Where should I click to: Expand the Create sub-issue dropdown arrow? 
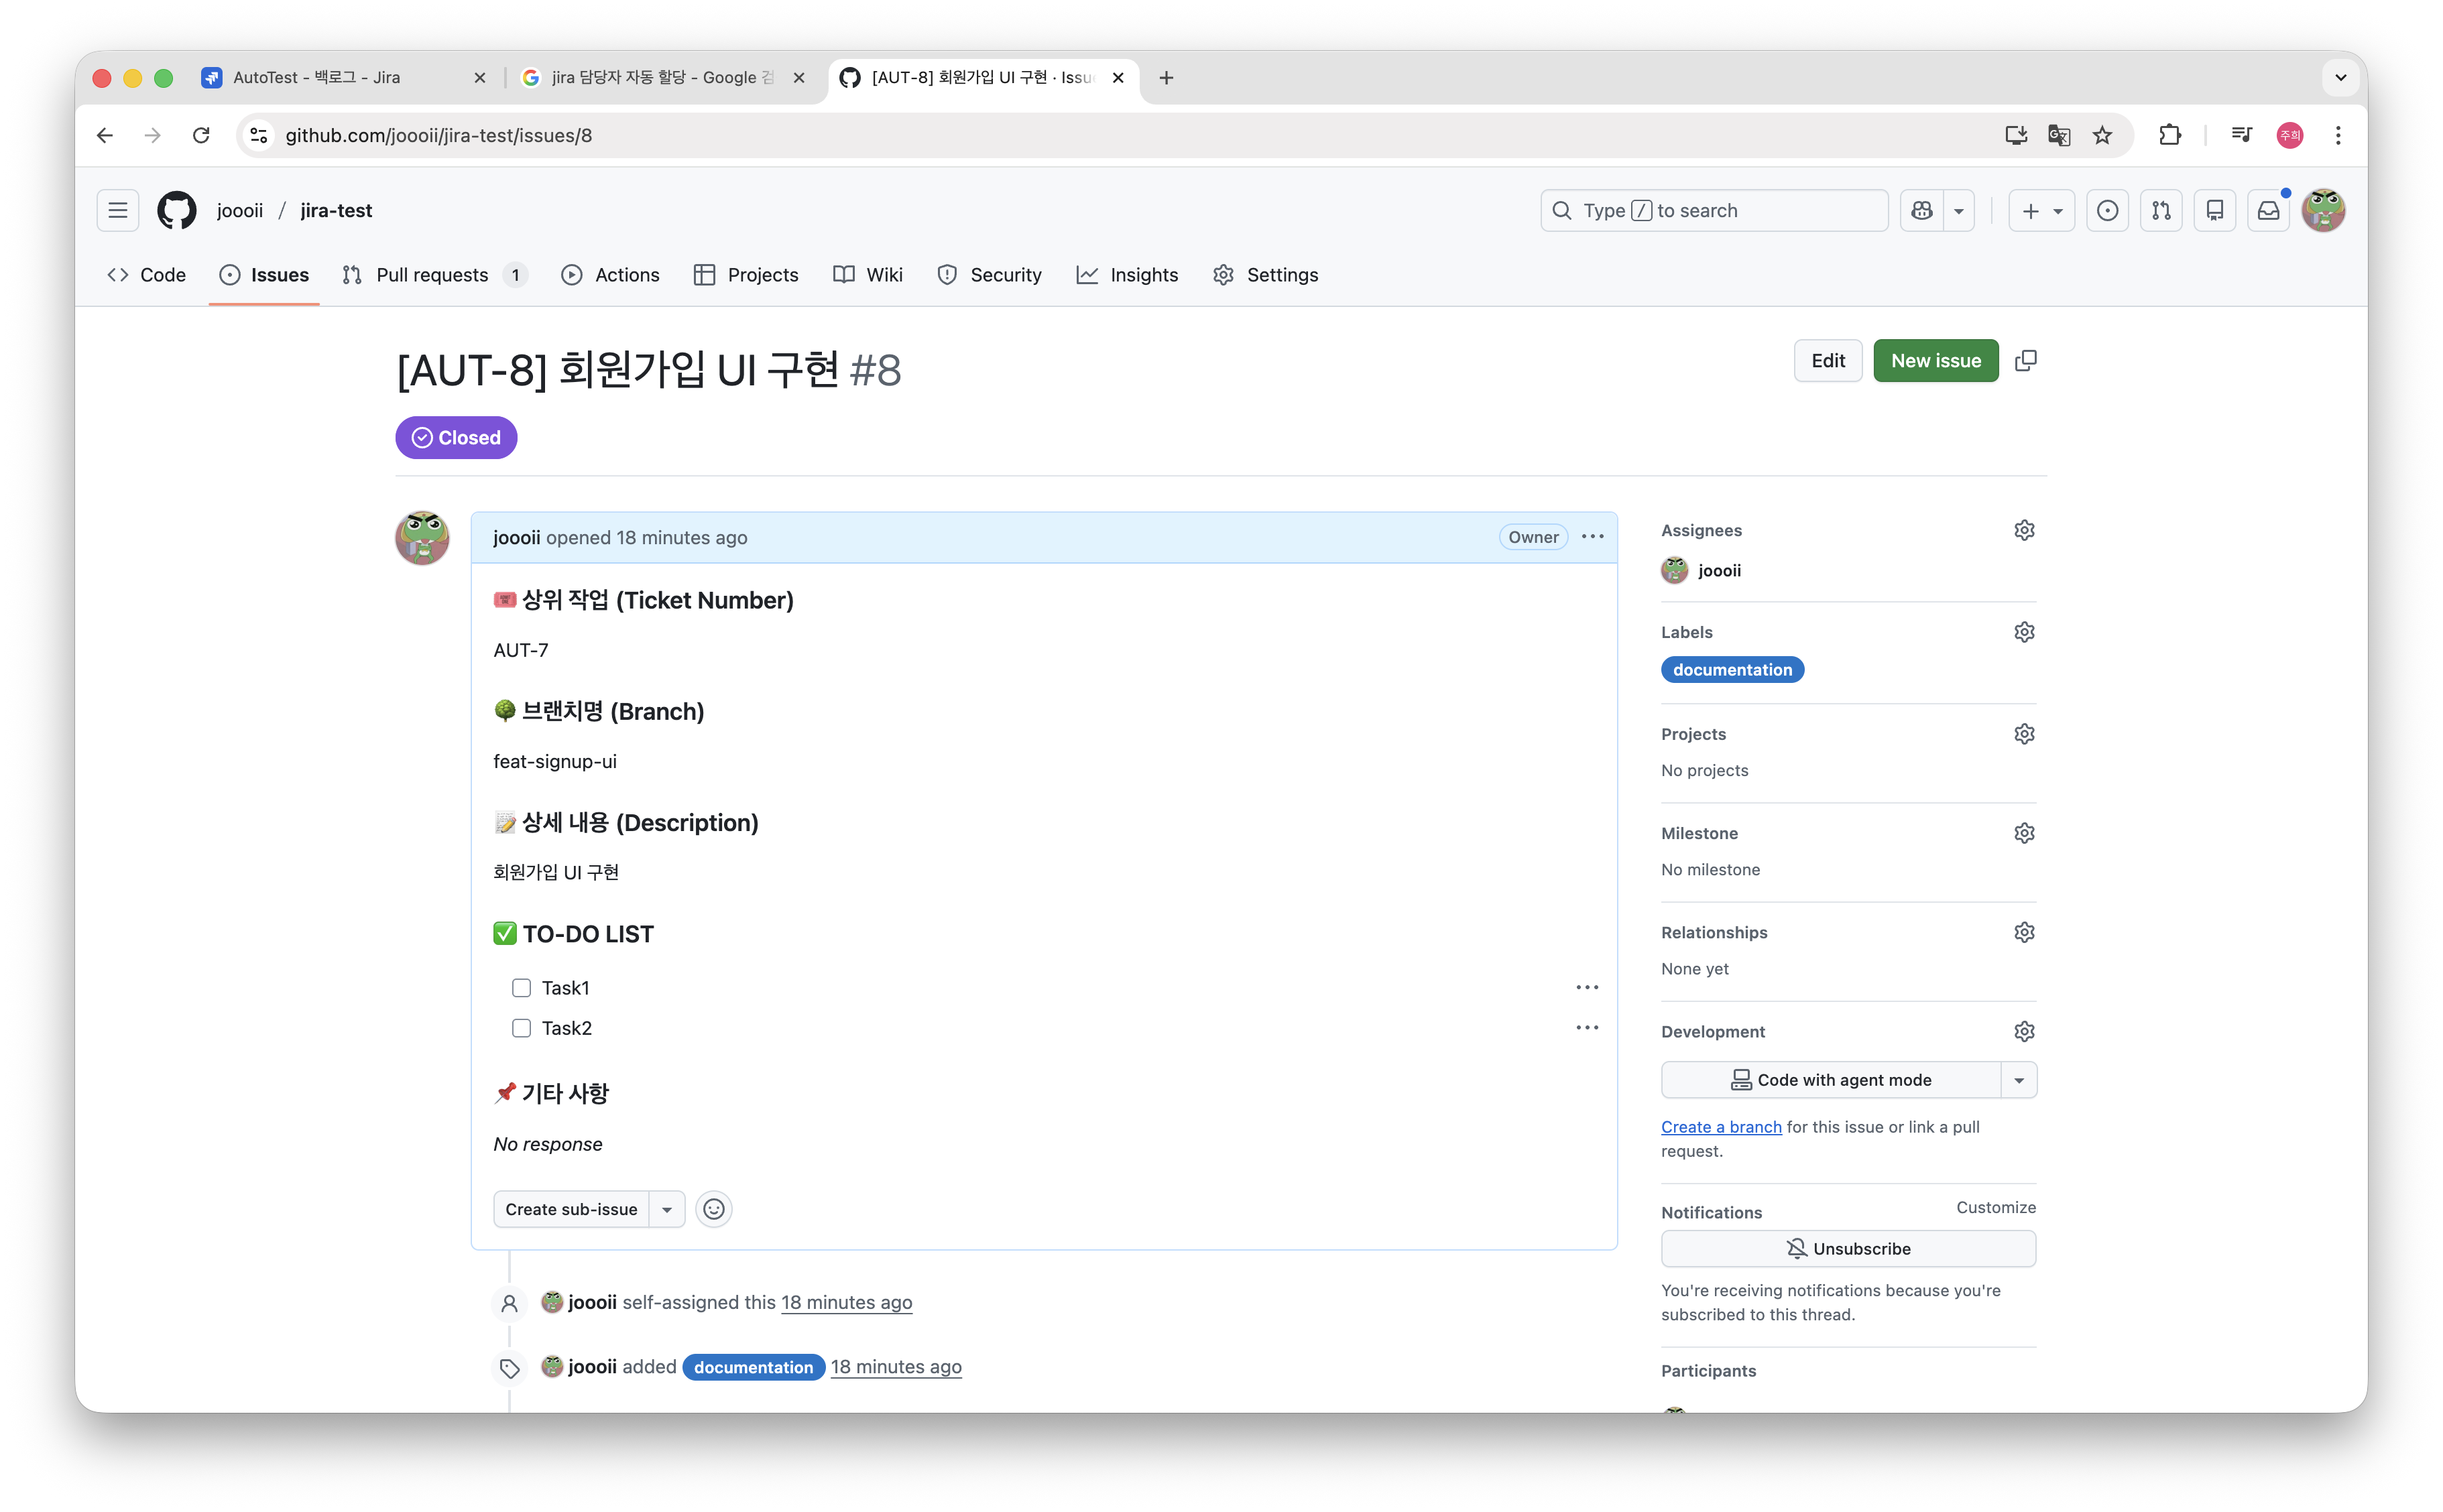(667, 1209)
